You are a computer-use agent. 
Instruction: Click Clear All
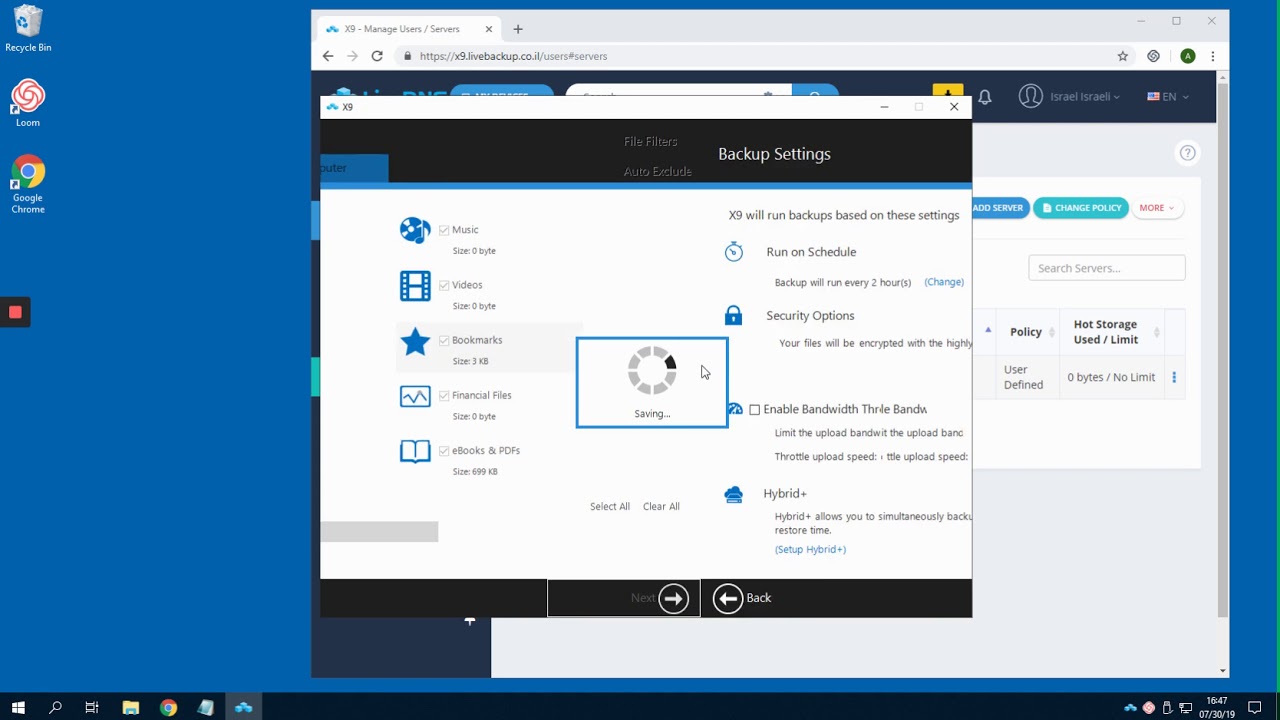tap(661, 506)
